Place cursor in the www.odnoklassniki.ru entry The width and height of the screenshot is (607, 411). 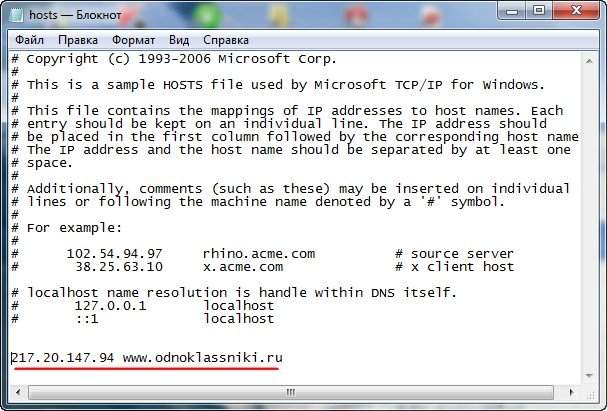(202, 358)
